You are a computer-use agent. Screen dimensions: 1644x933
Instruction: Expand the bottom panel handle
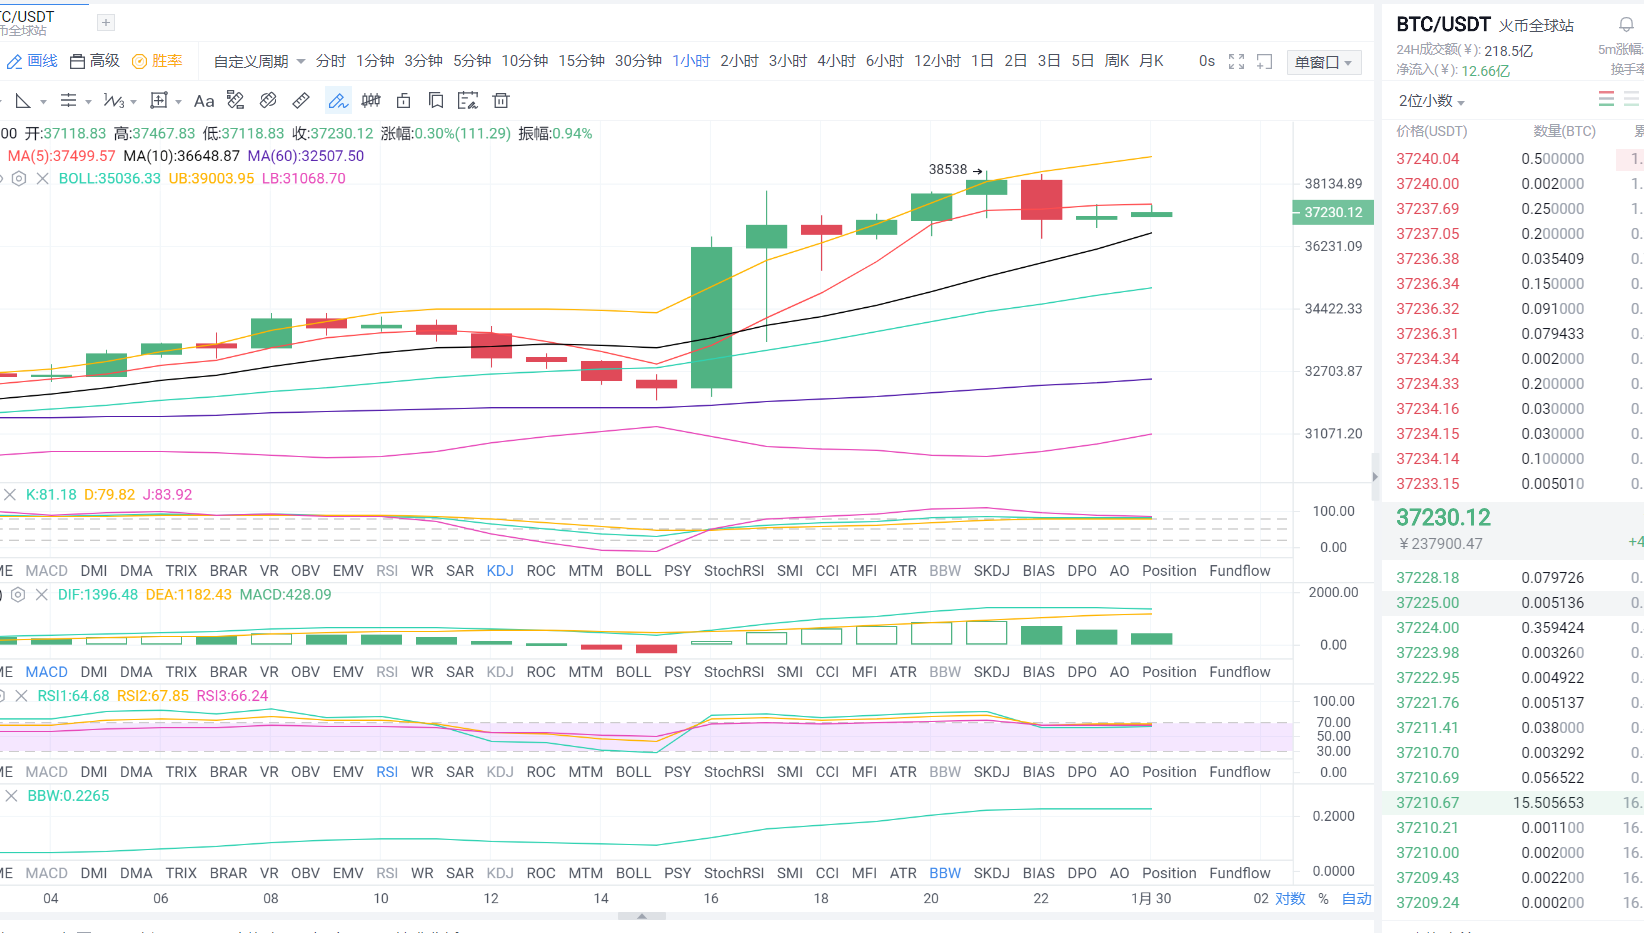pyautogui.click(x=642, y=916)
